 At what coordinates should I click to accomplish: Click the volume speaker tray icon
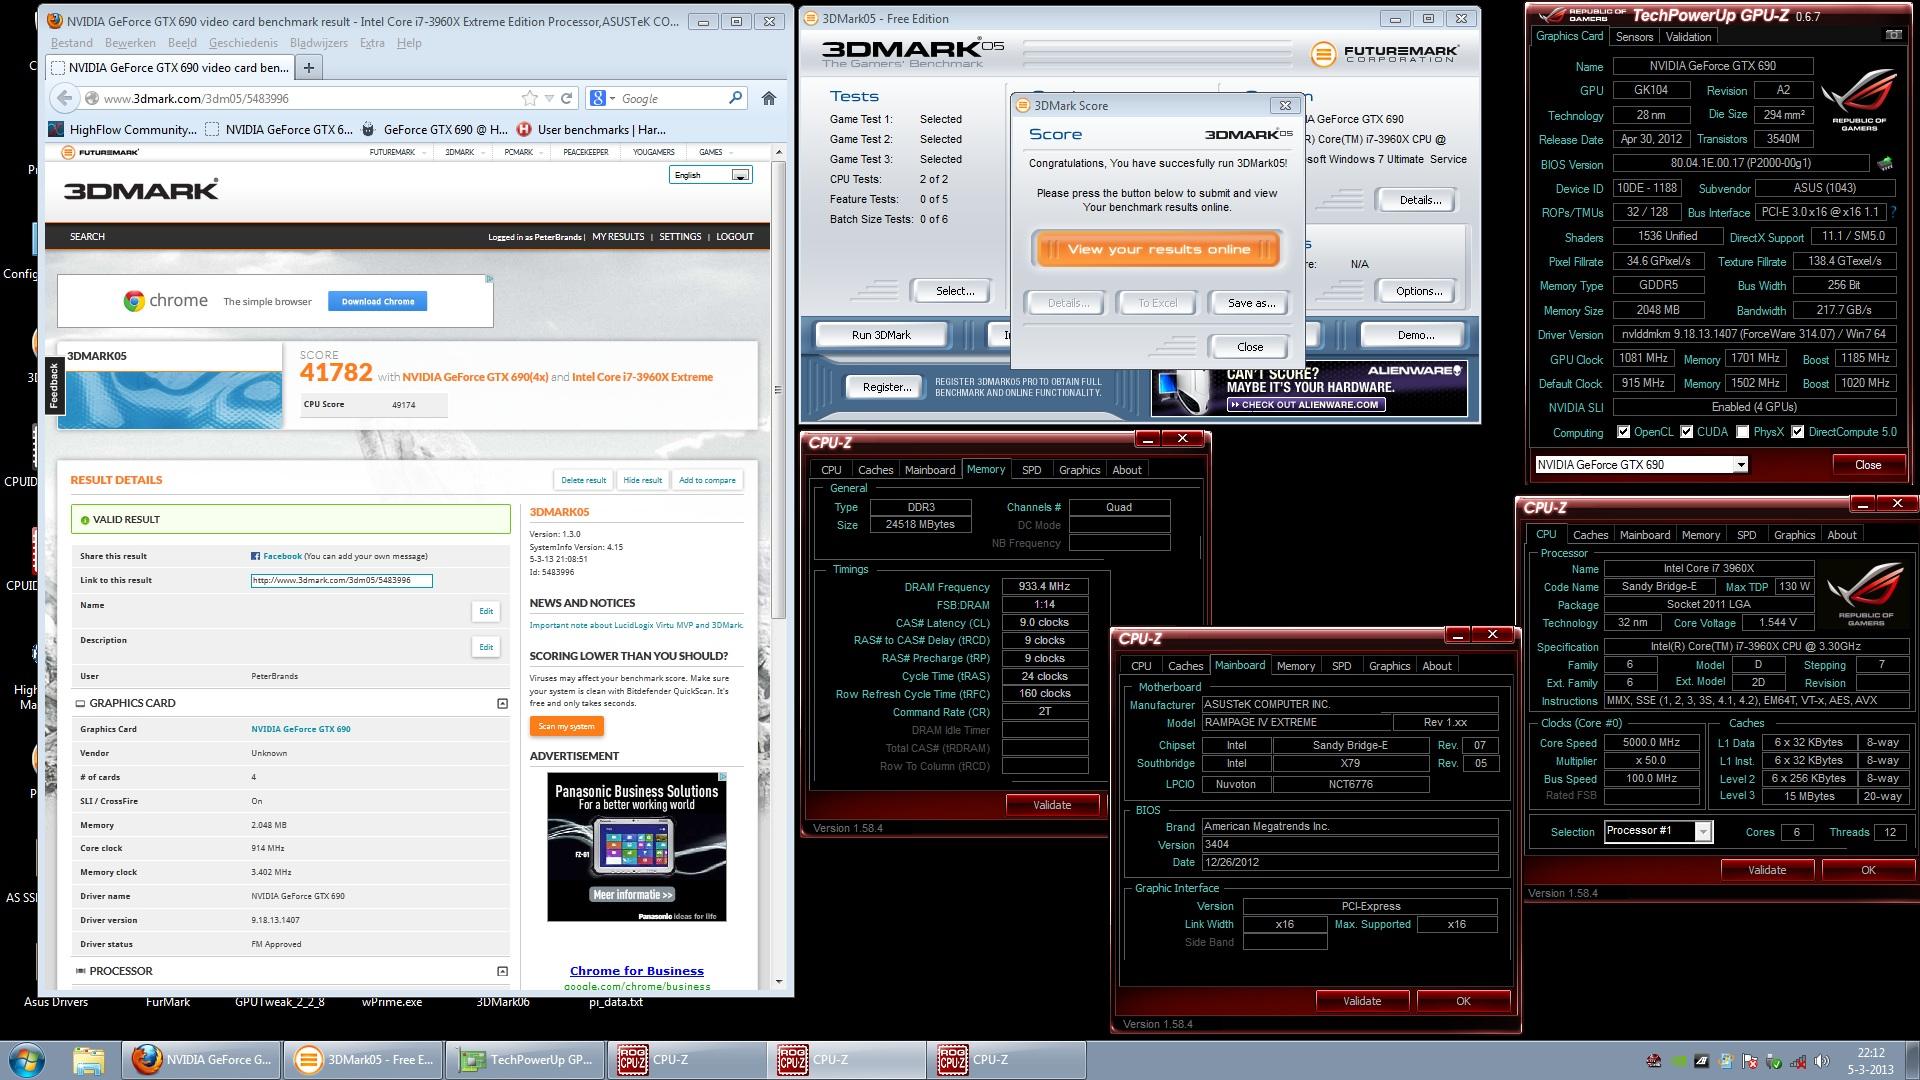click(1821, 1061)
